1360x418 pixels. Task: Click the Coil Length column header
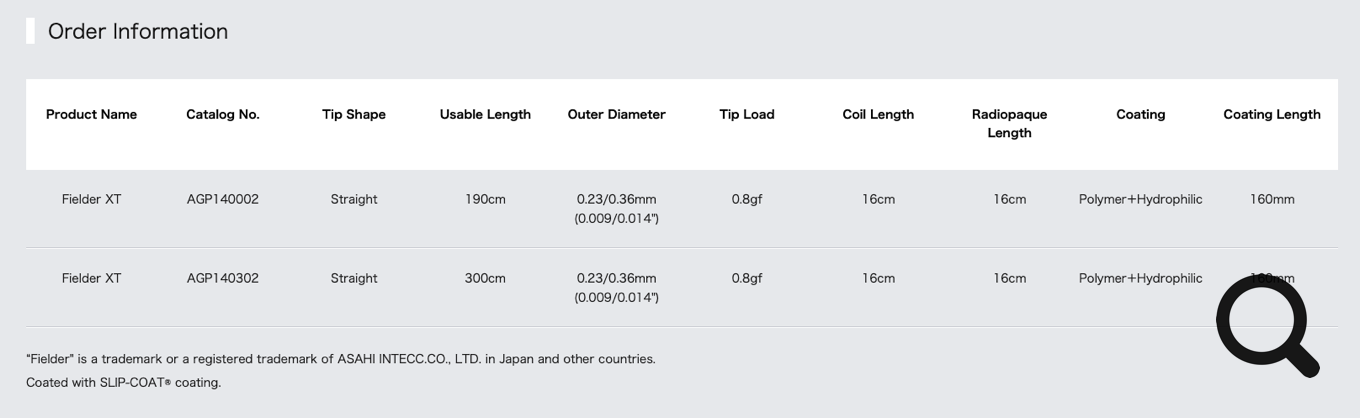[x=878, y=114]
